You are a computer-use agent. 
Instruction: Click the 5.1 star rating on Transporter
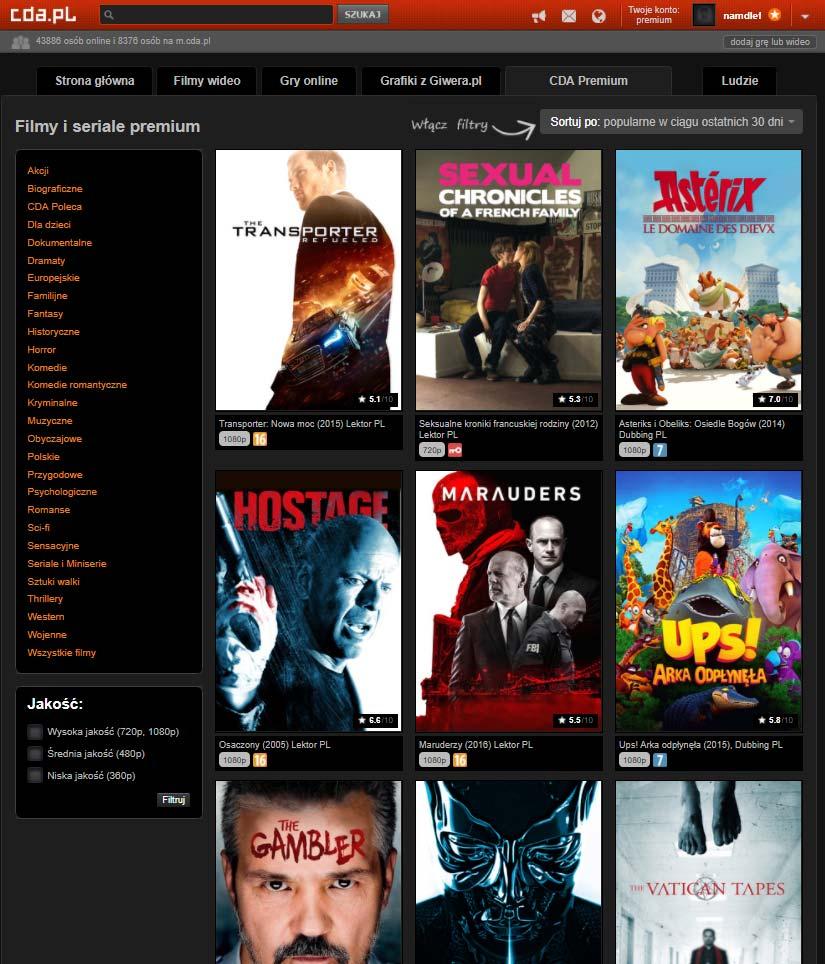click(x=376, y=399)
